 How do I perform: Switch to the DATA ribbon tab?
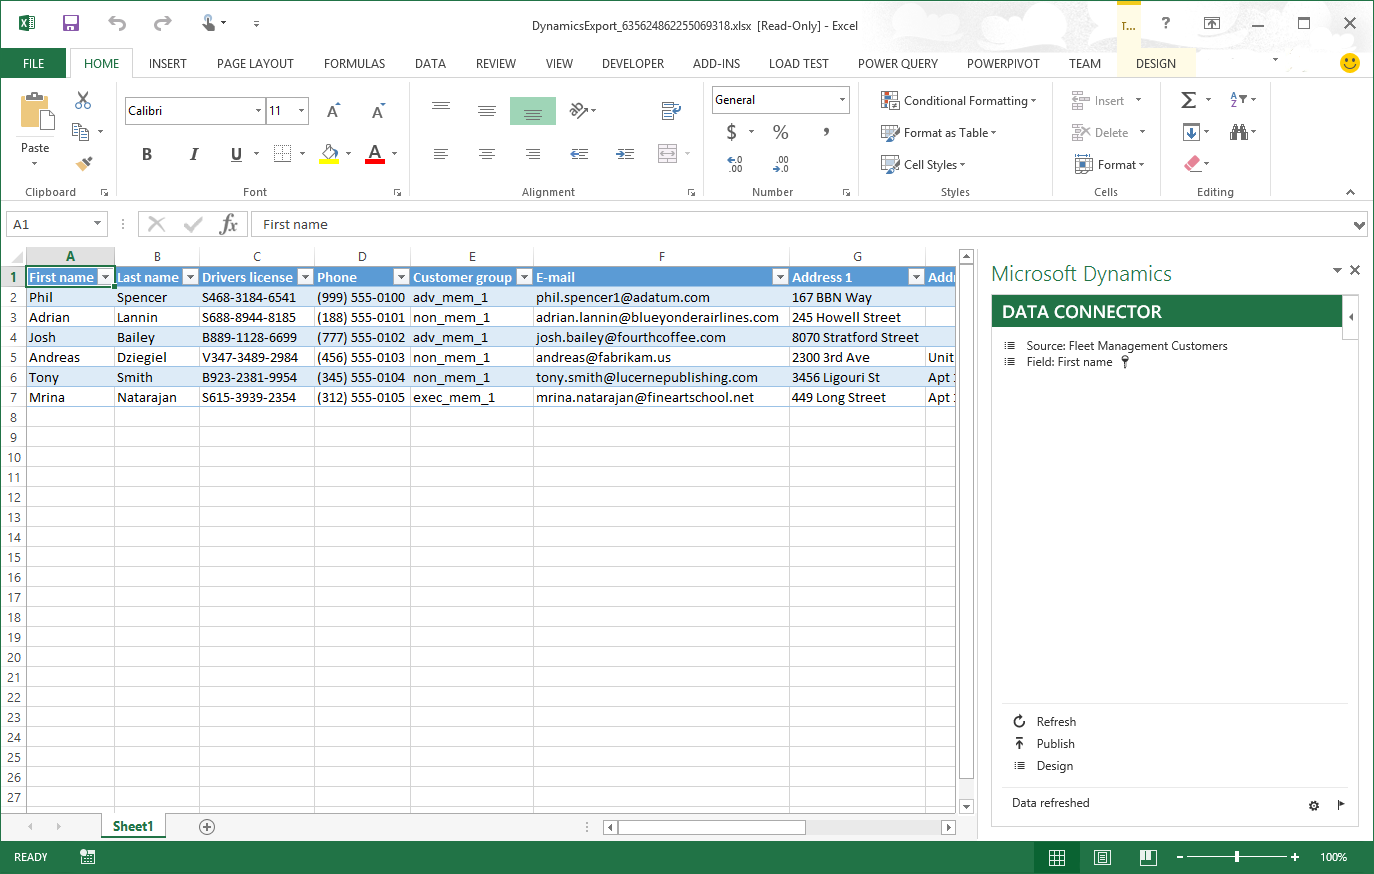tap(431, 63)
